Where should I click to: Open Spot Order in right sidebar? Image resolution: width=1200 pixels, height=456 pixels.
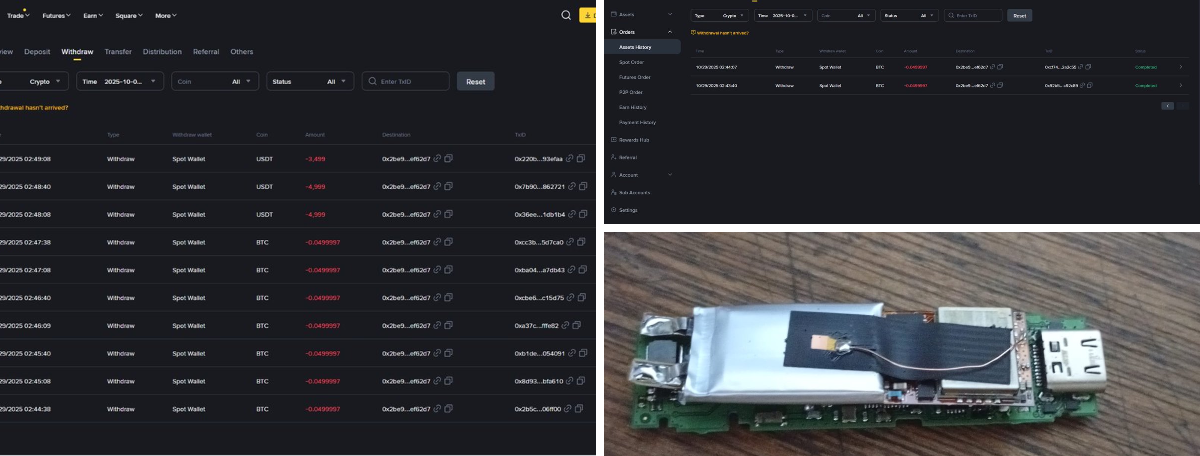click(x=631, y=62)
